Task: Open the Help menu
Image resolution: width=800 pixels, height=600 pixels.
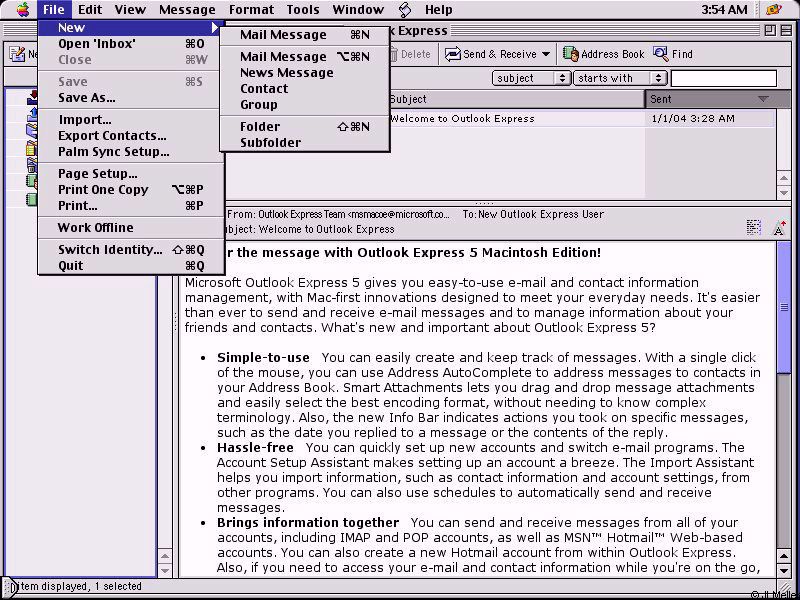Action: click(x=439, y=9)
